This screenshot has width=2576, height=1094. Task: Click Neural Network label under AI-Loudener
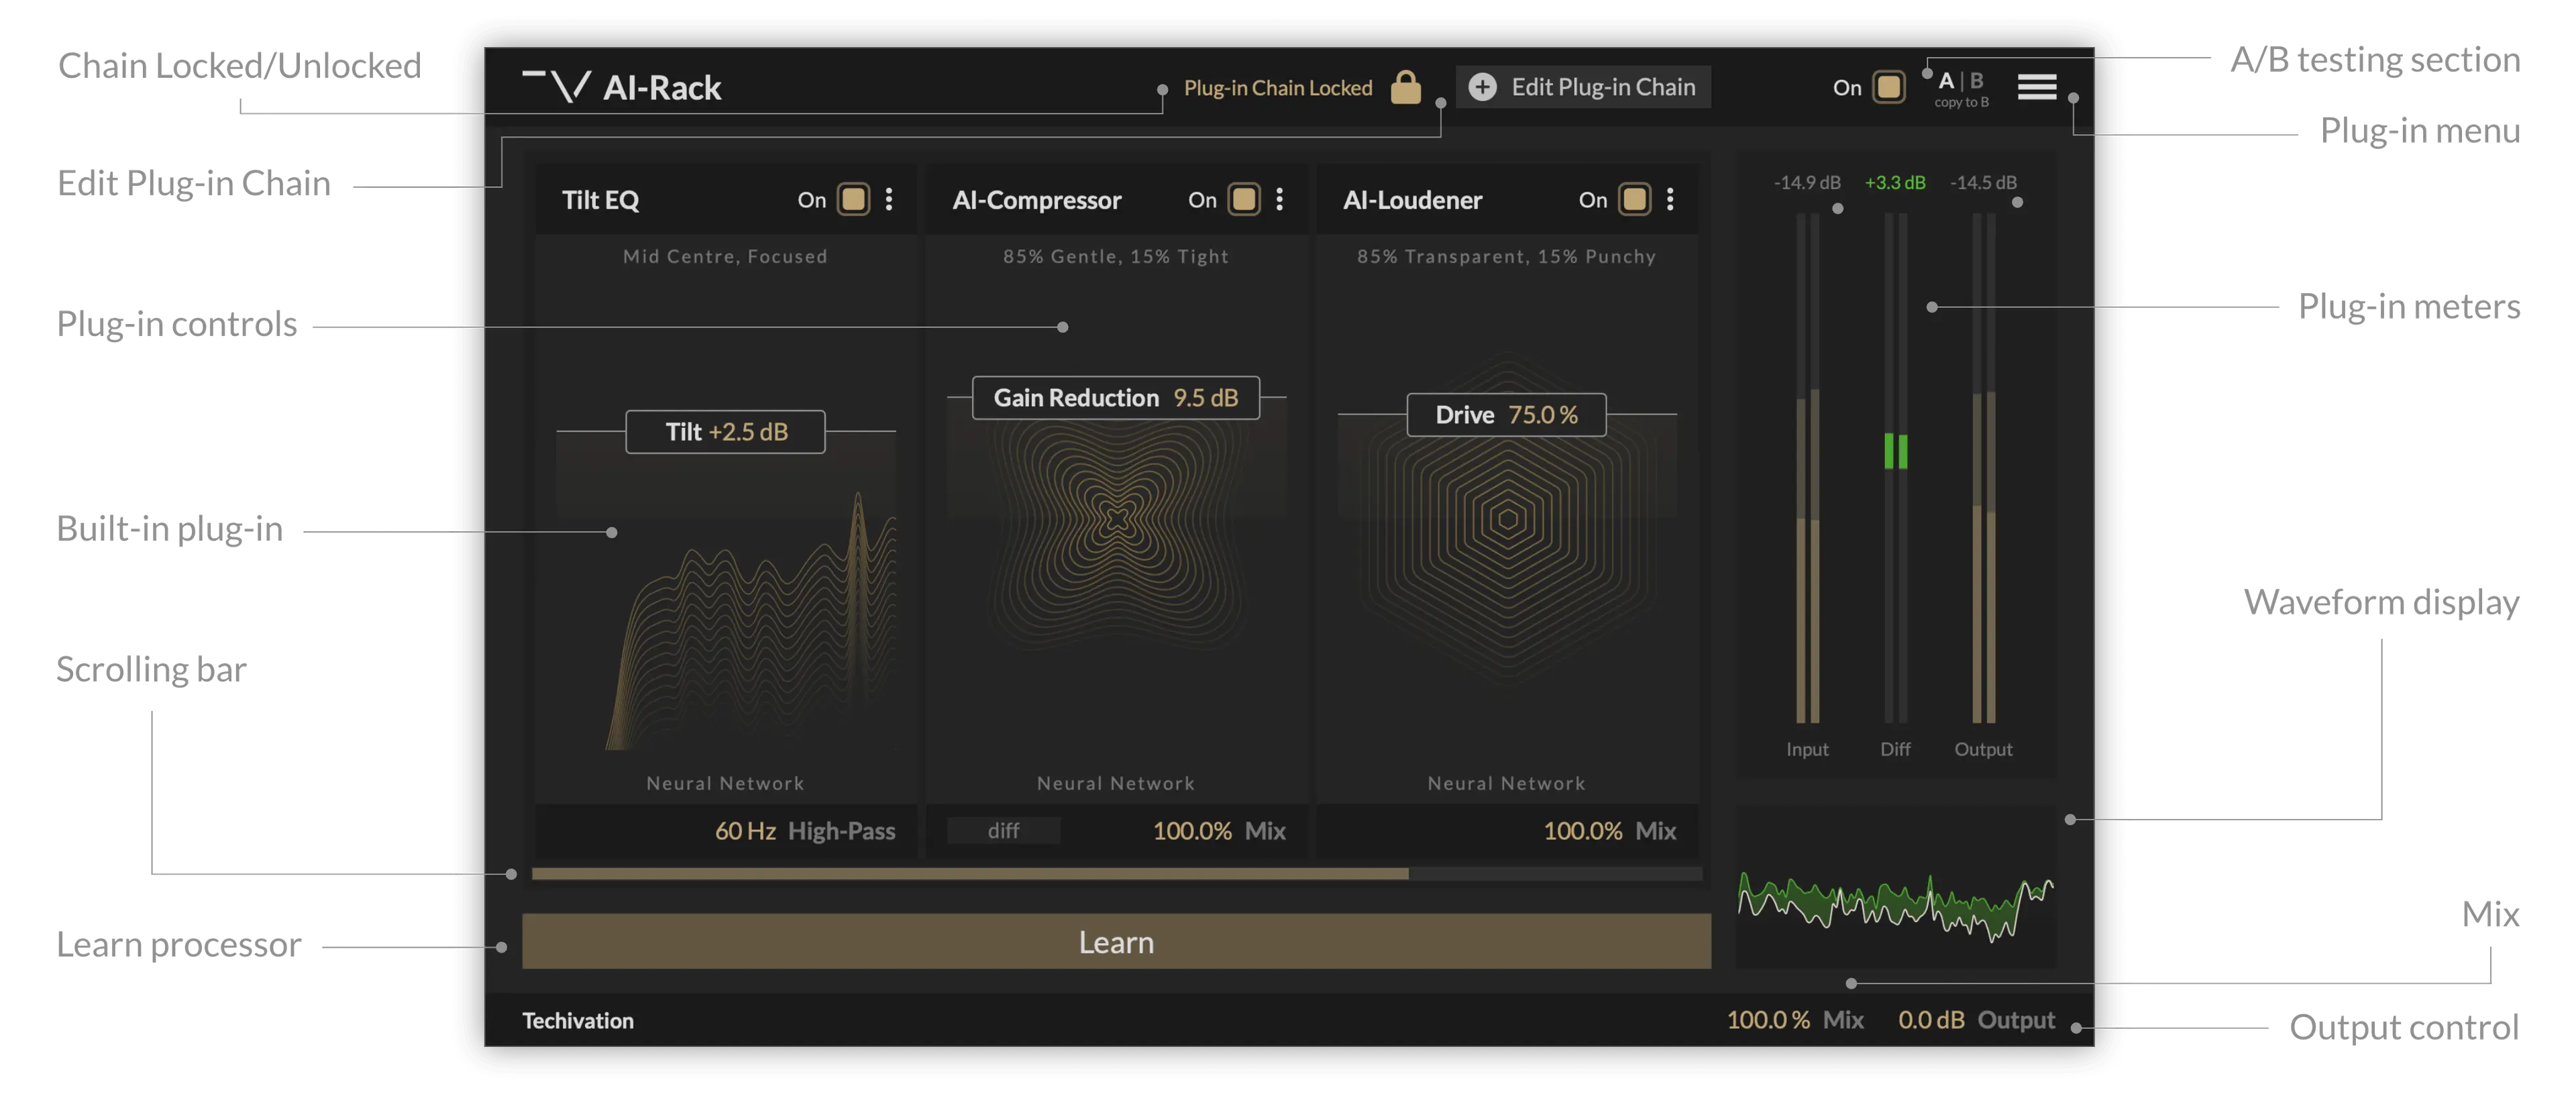pyautogui.click(x=1506, y=783)
